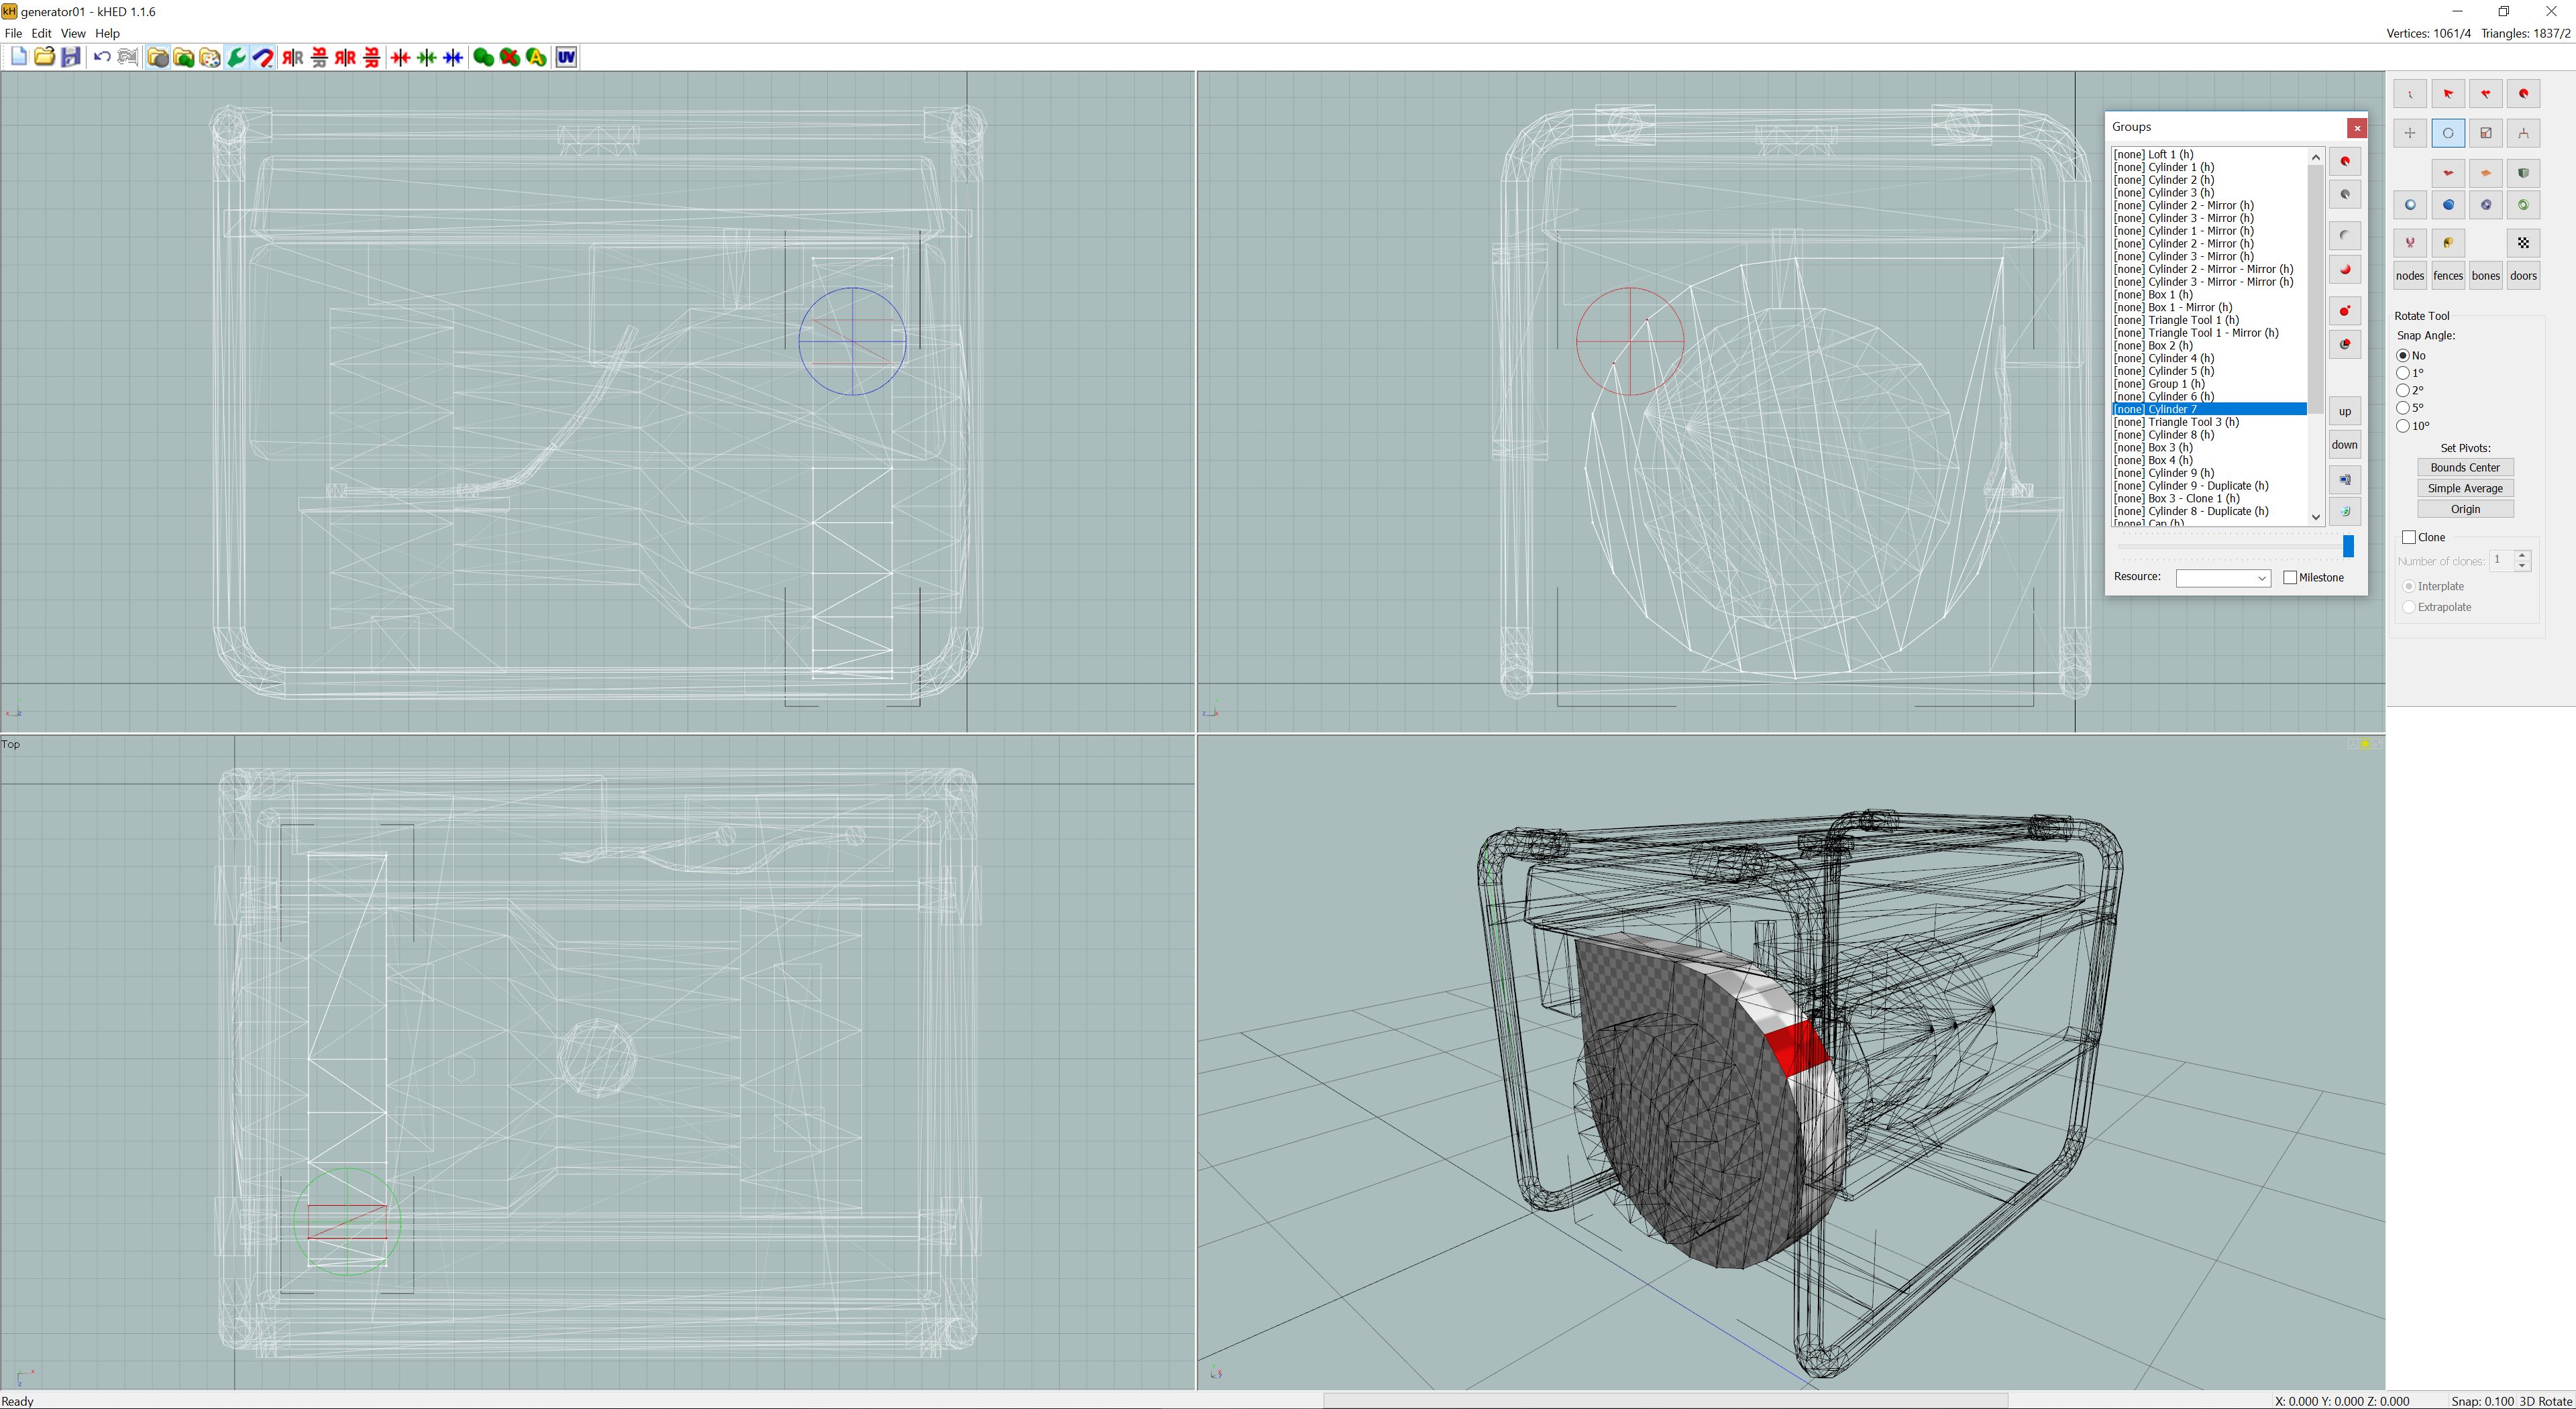Click the bones button
This screenshot has width=2576, height=1409.
(2485, 276)
